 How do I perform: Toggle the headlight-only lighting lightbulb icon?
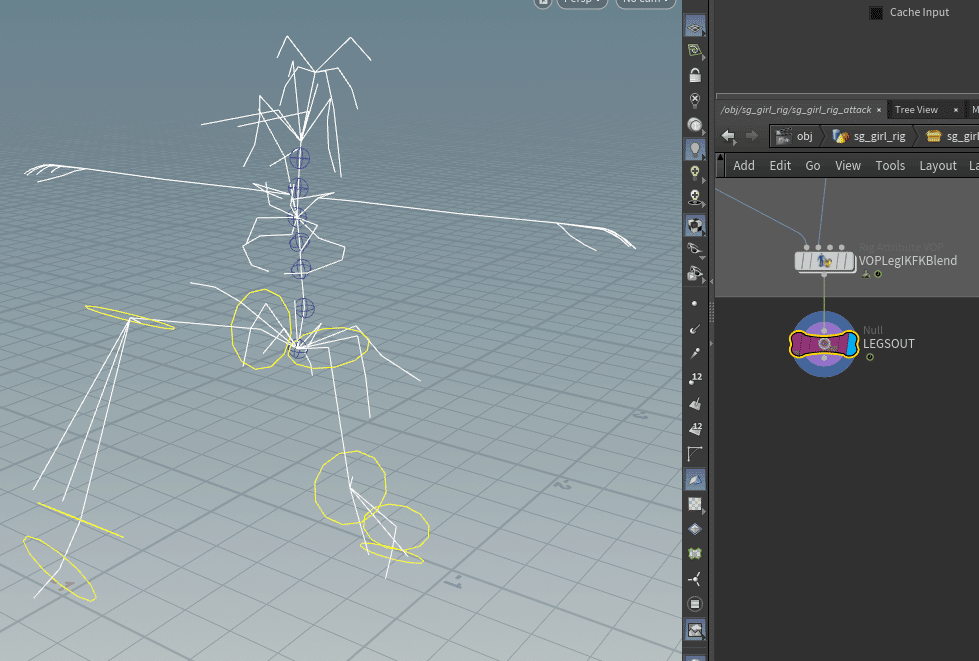tap(695, 149)
